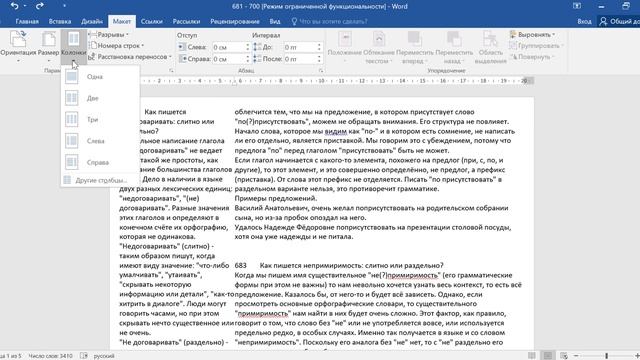Click the Слева left indent field

pos(228,47)
